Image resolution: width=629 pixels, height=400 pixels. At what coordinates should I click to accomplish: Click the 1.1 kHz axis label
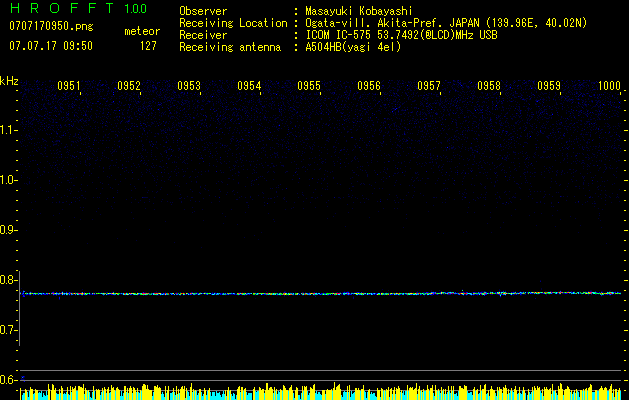[9, 130]
